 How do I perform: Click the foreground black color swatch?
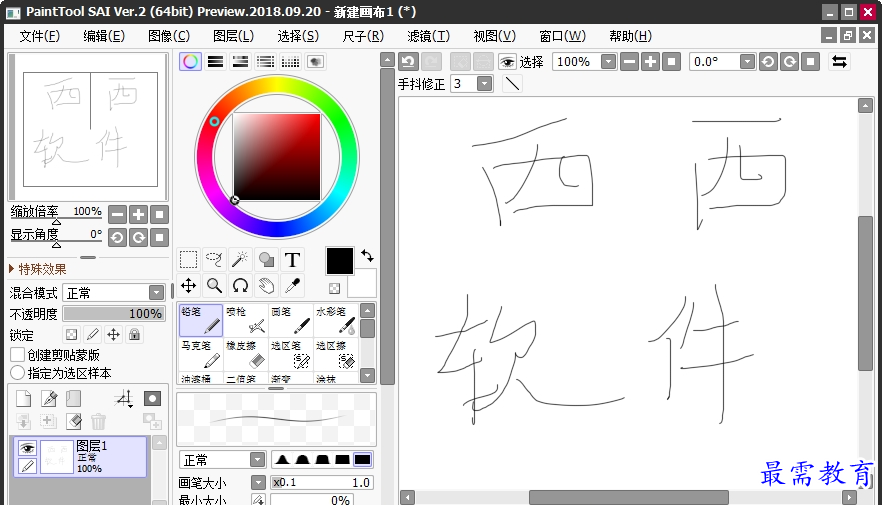[340, 261]
